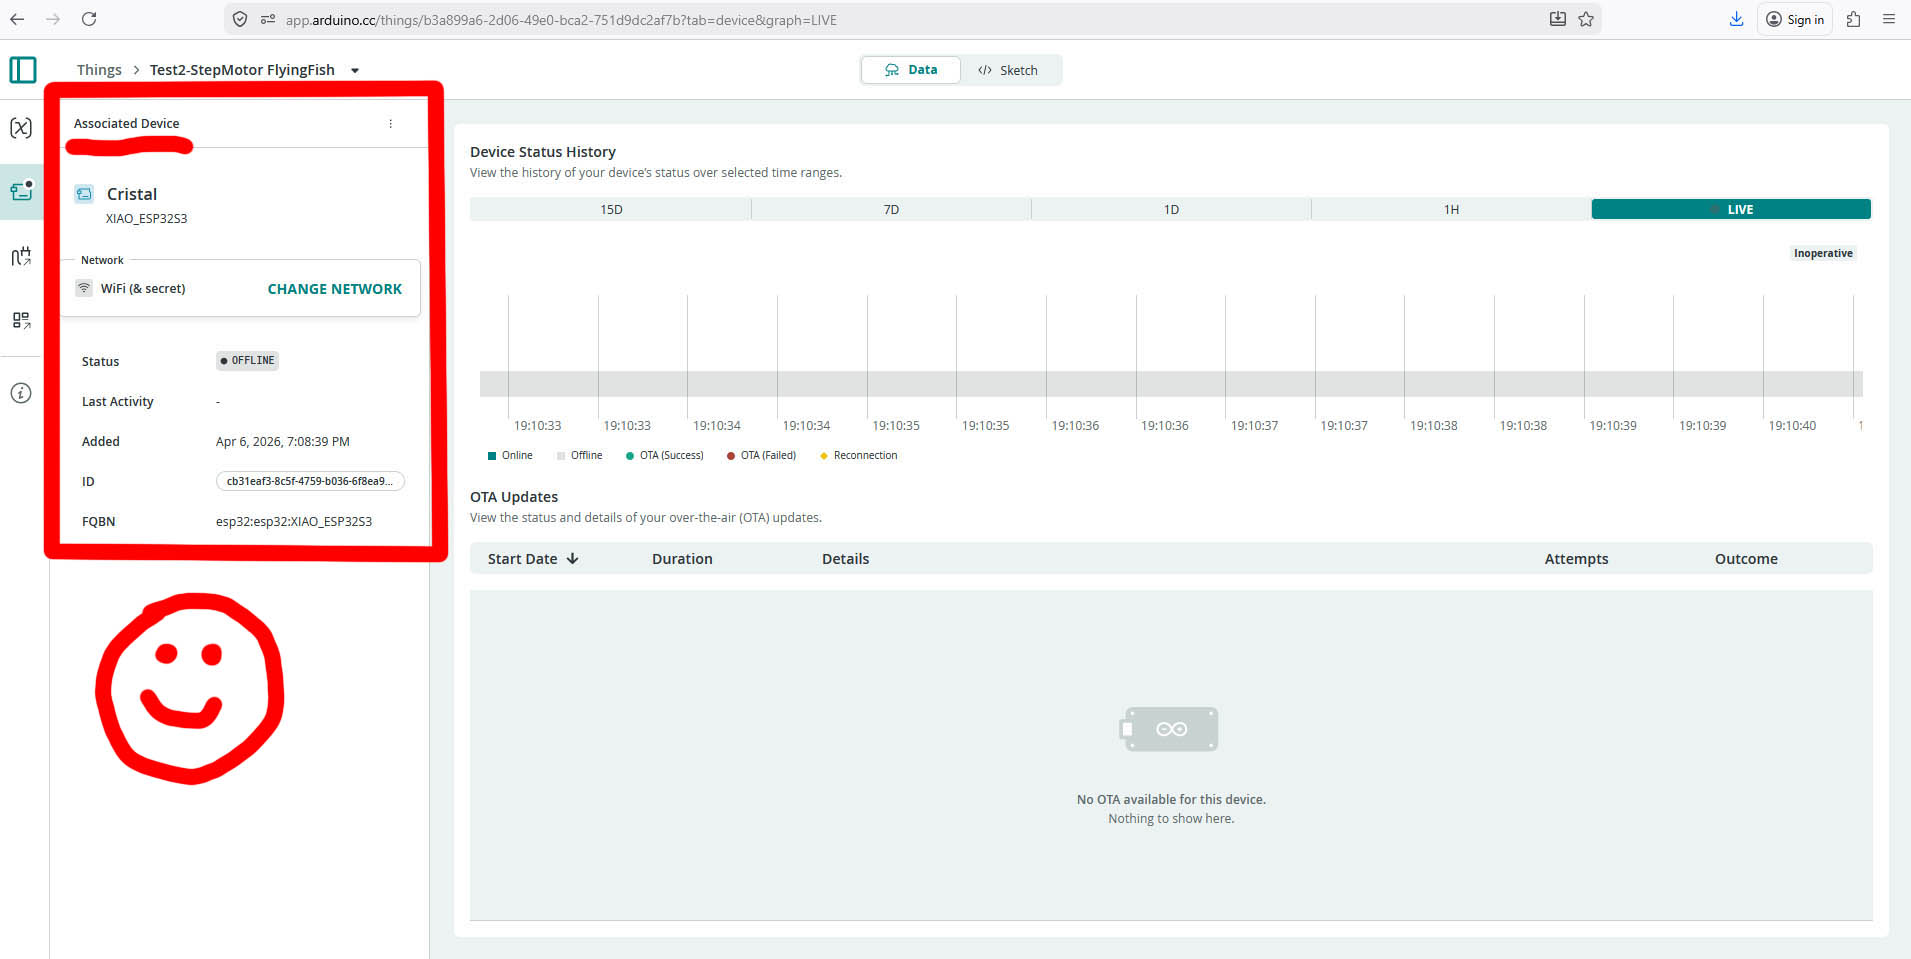The image size is (1911, 959).
Task: Copy the device ID field
Action: (x=310, y=481)
